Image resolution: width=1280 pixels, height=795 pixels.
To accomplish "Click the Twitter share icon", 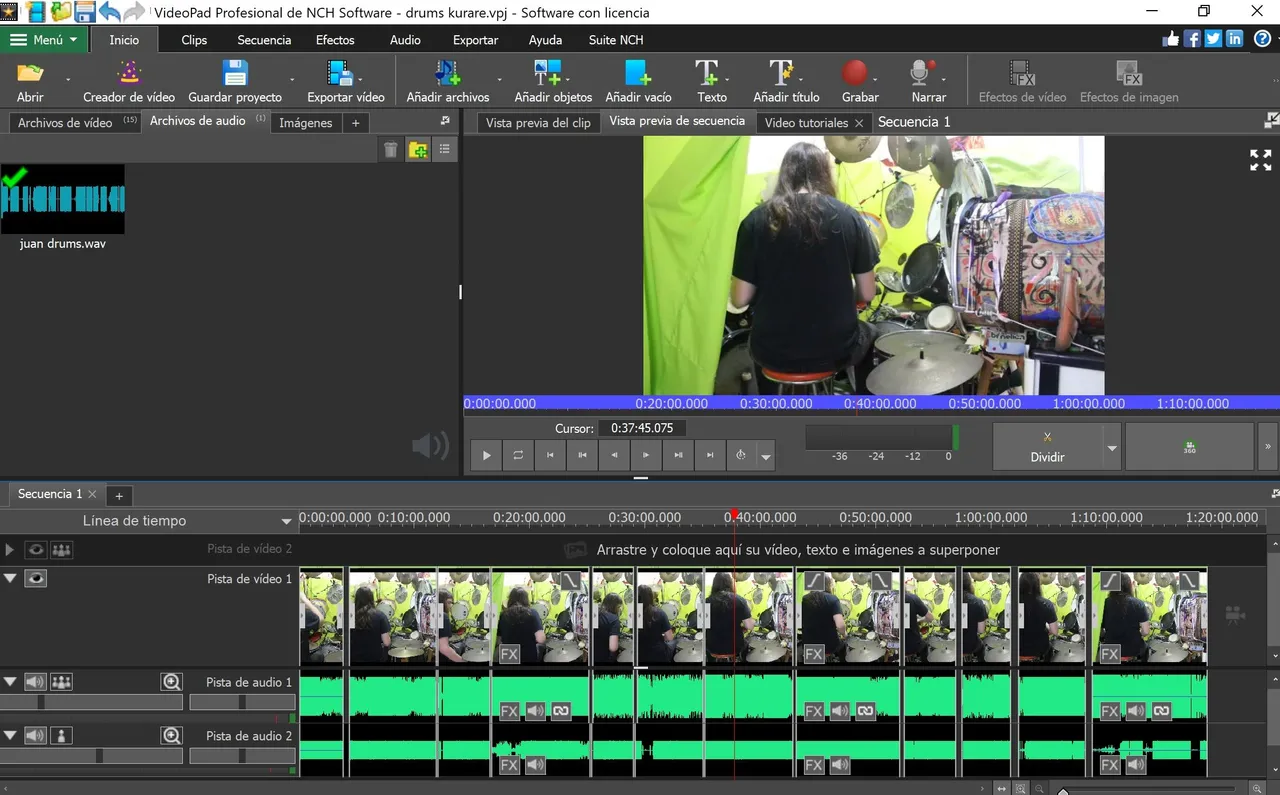I will tap(1213, 39).
